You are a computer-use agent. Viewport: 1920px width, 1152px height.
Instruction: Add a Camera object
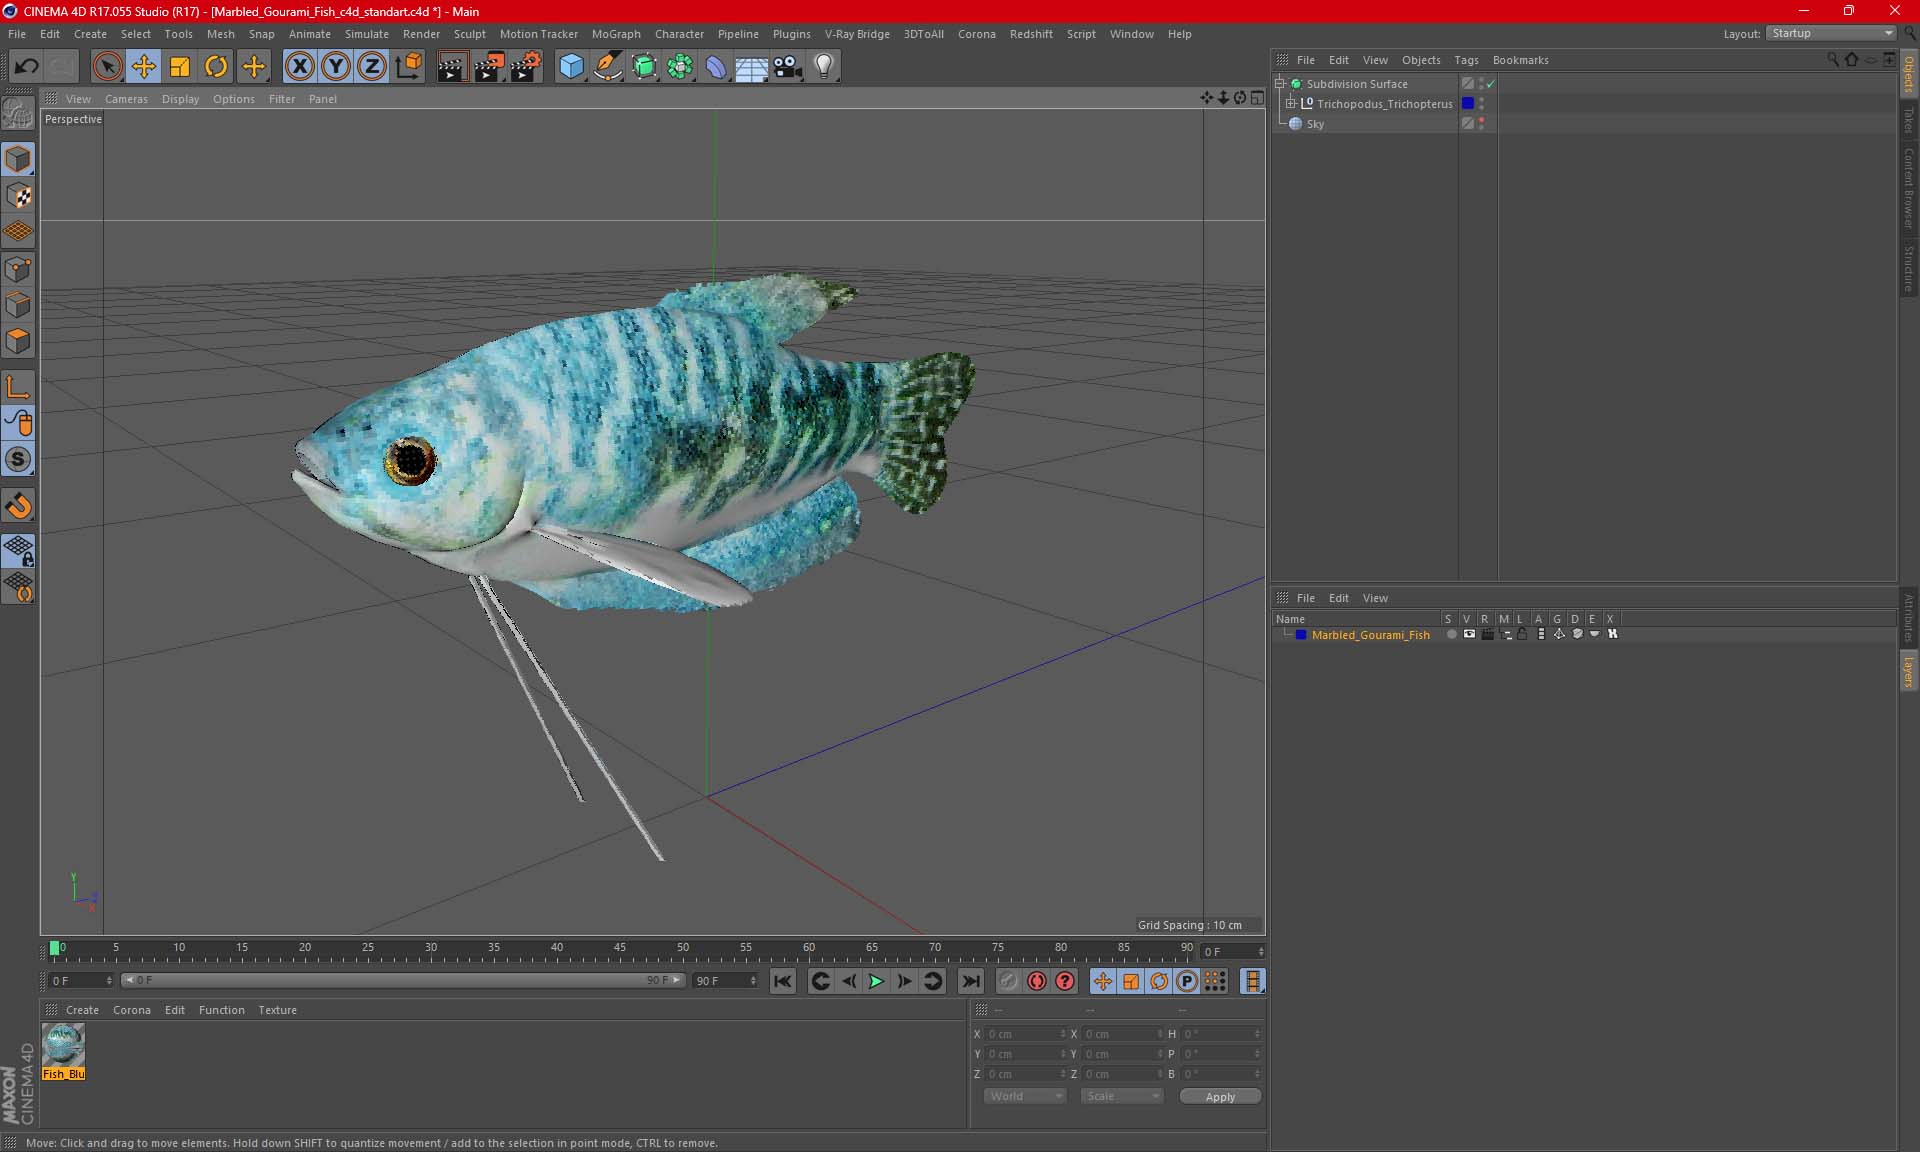pos(788,67)
